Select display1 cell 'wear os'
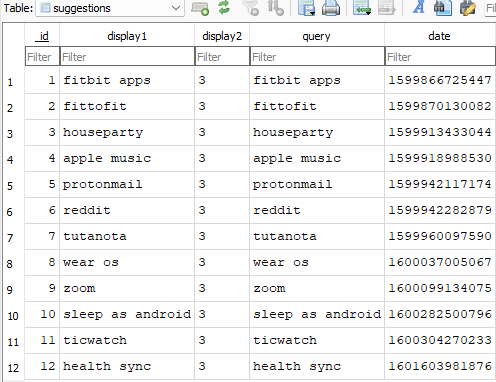Viewport: 496px width, 382px height. click(x=127, y=262)
